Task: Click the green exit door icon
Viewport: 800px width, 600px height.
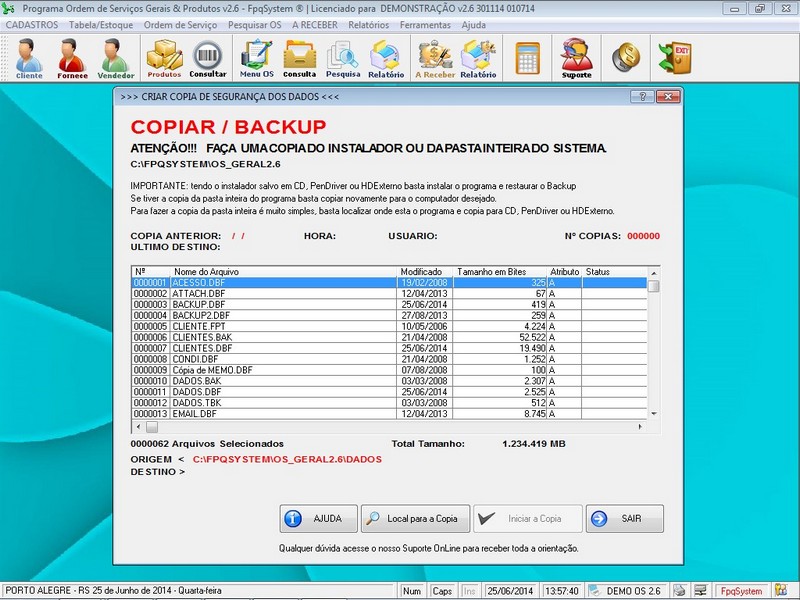Action: click(x=674, y=58)
